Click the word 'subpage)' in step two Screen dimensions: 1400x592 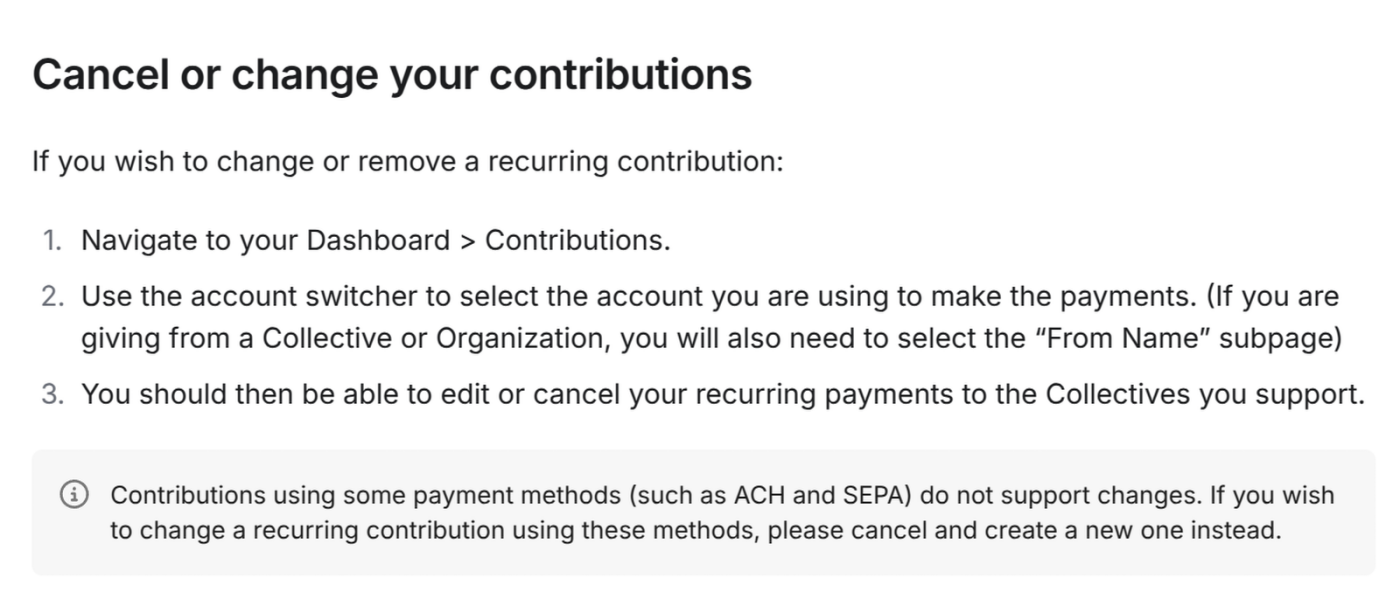click(1286, 339)
